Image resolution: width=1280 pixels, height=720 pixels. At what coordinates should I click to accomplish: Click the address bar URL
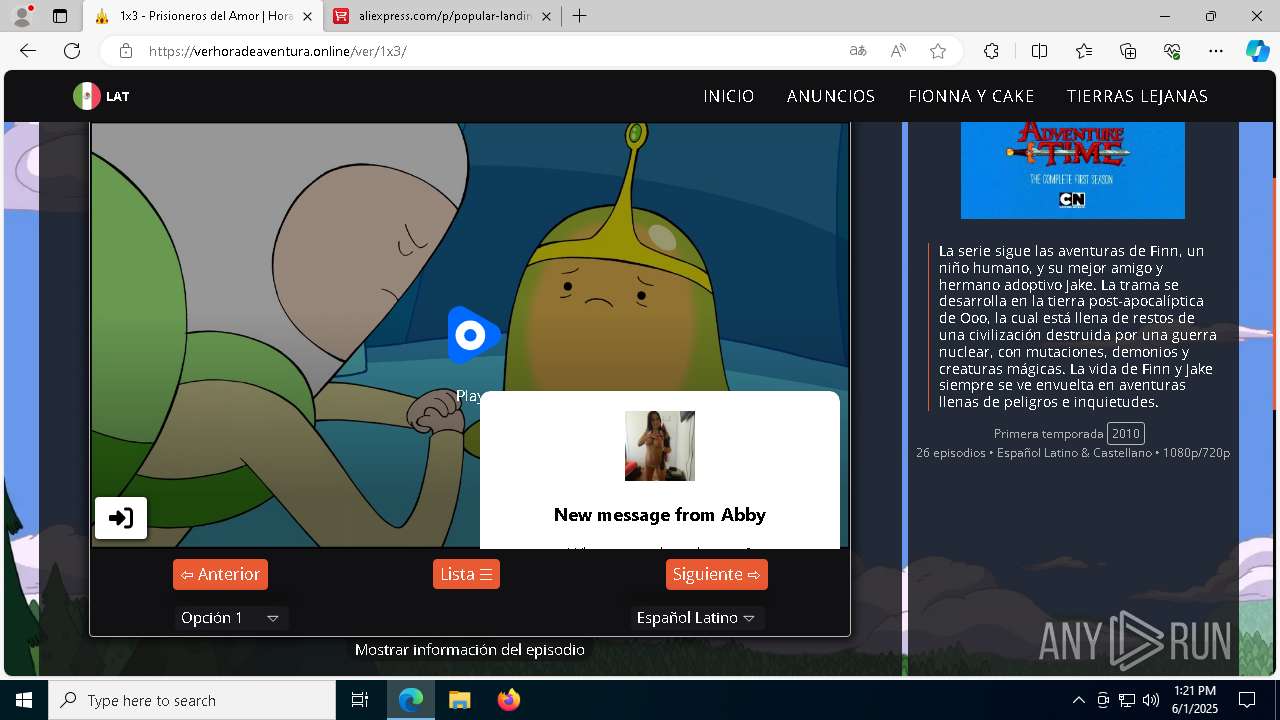277,51
